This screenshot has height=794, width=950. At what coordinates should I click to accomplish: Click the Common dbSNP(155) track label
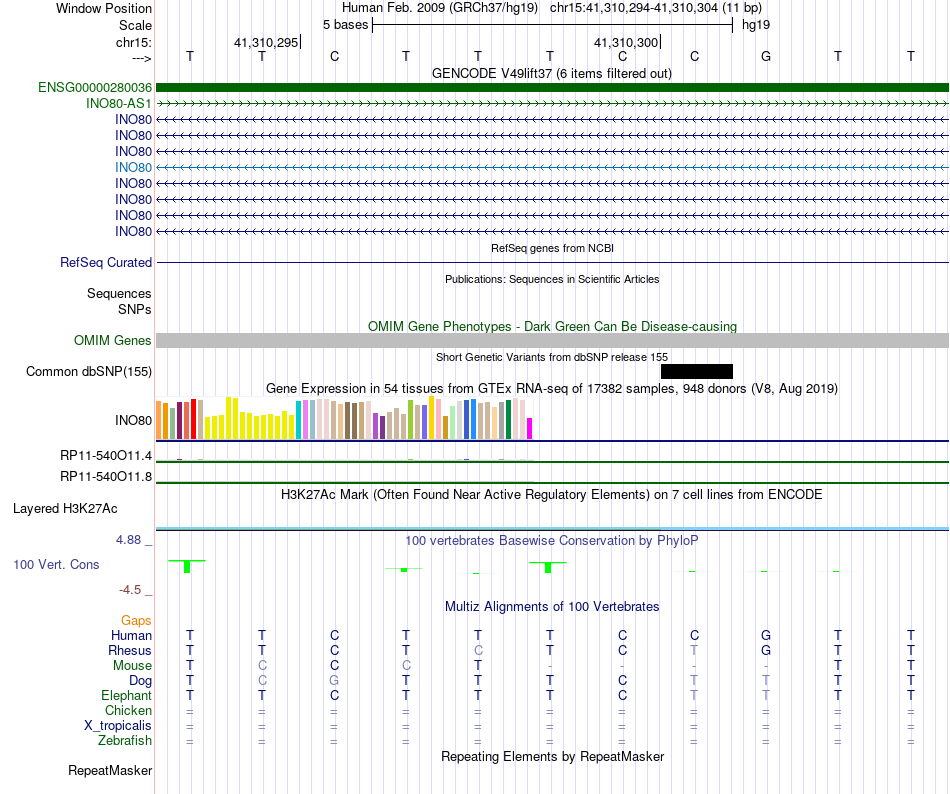(89, 371)
